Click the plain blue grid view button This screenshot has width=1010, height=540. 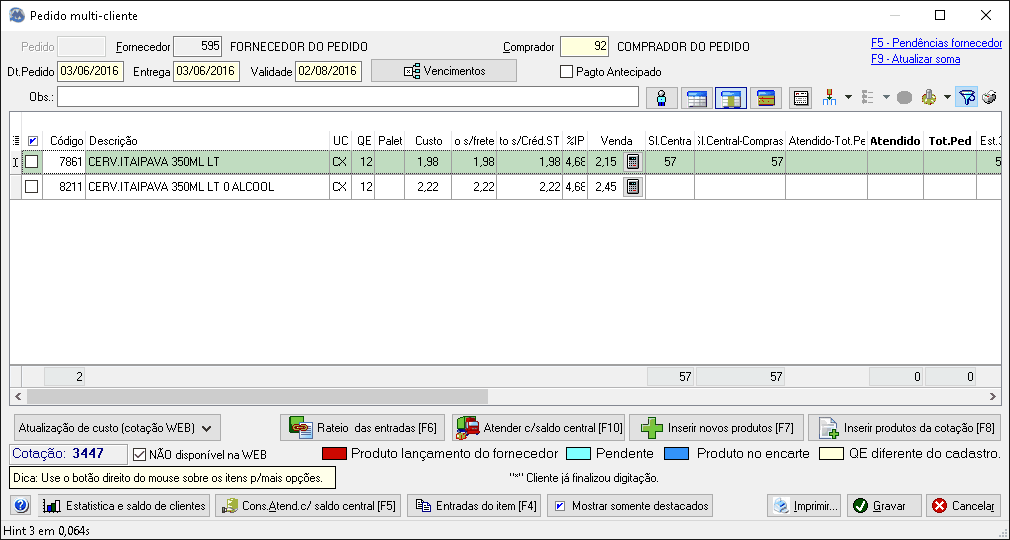(697, 98)
